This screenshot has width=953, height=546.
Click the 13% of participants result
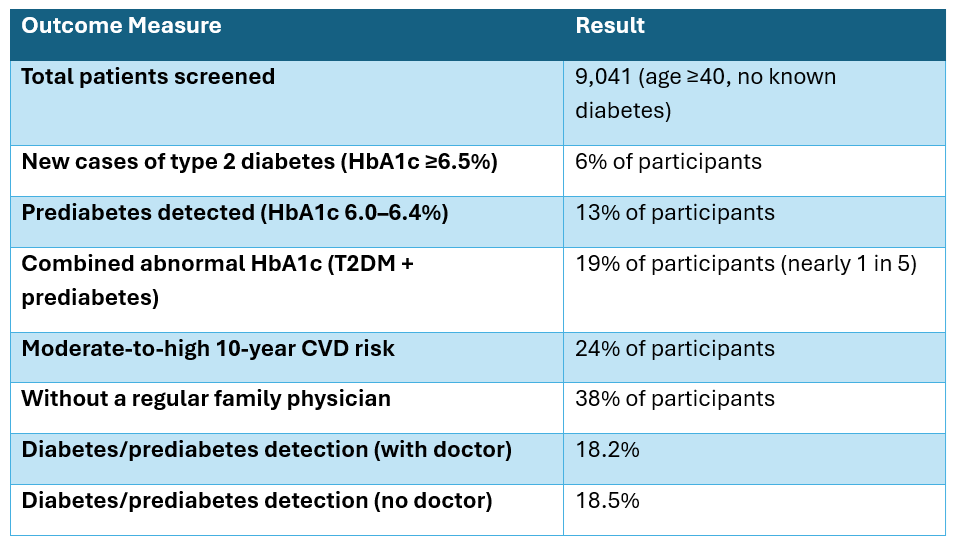click(674, 213)
